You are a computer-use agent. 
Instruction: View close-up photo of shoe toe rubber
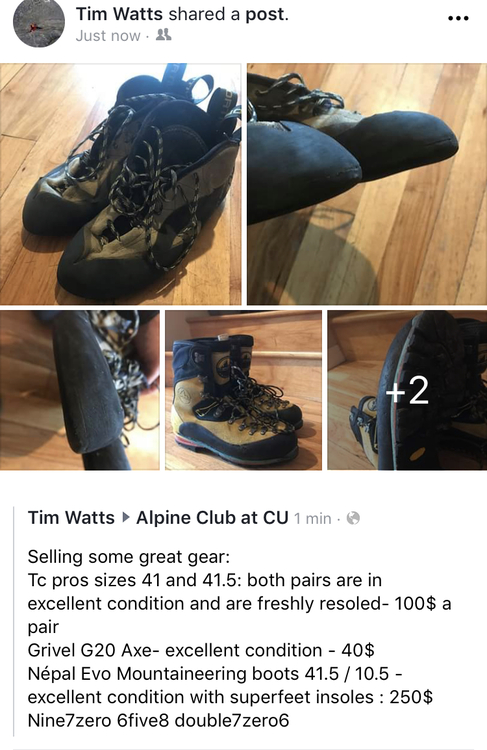click(367, 184)
